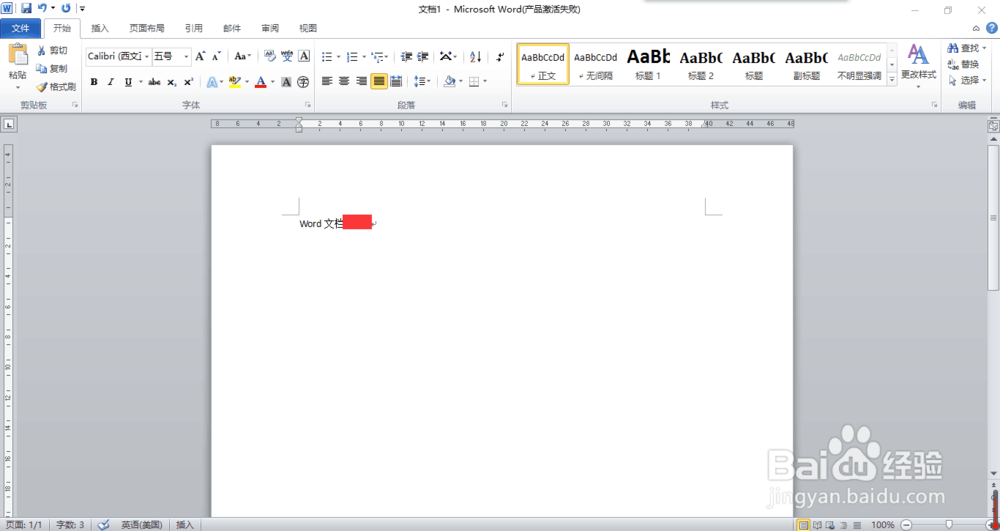Center the paragraph text
Screen dimensions: 1000x531
click(344, 82)
